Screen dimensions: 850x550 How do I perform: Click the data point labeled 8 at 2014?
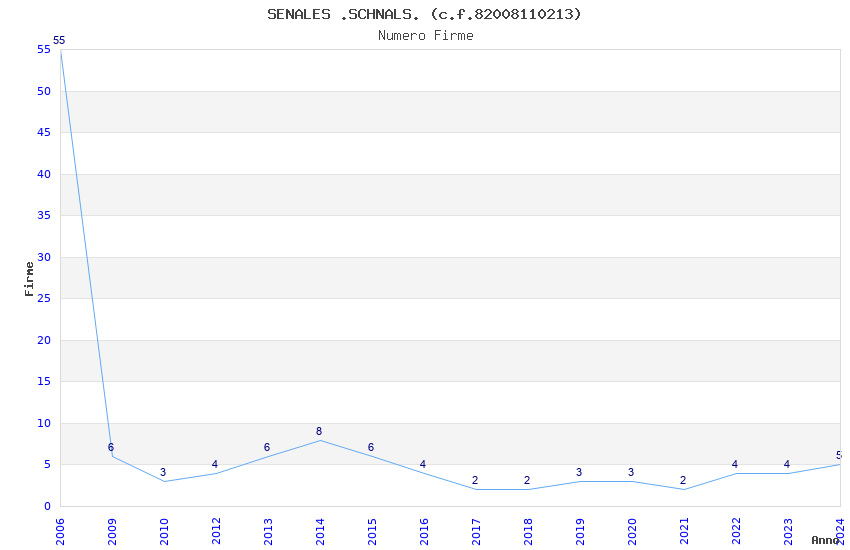(319, 440)
